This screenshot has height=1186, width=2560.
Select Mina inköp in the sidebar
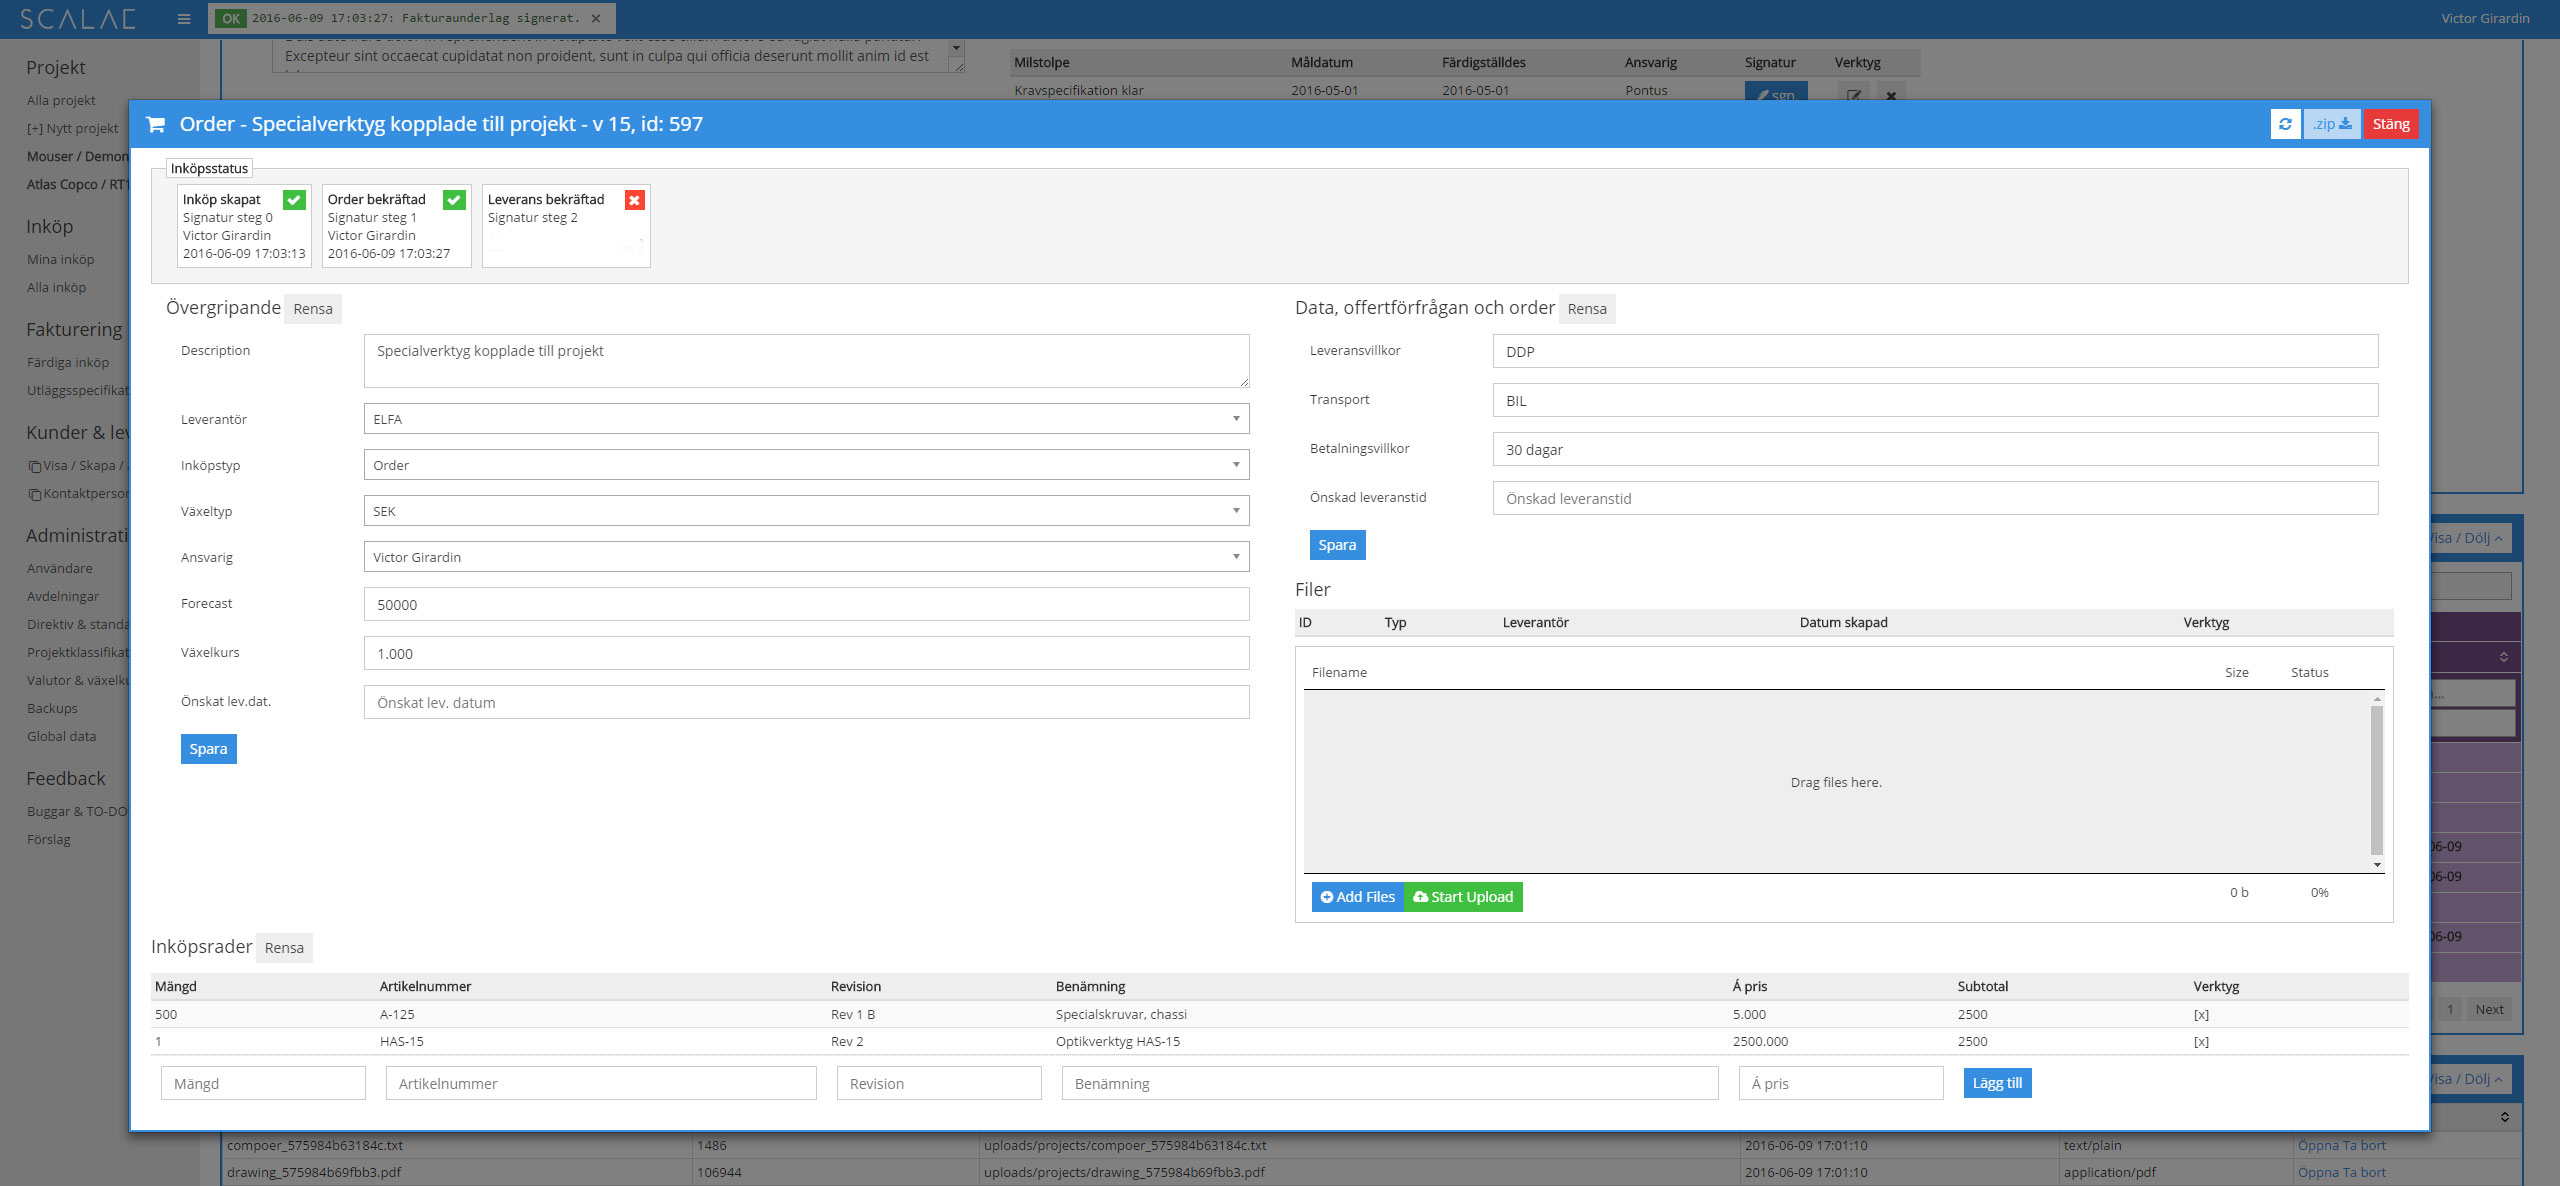coord(61,259)
